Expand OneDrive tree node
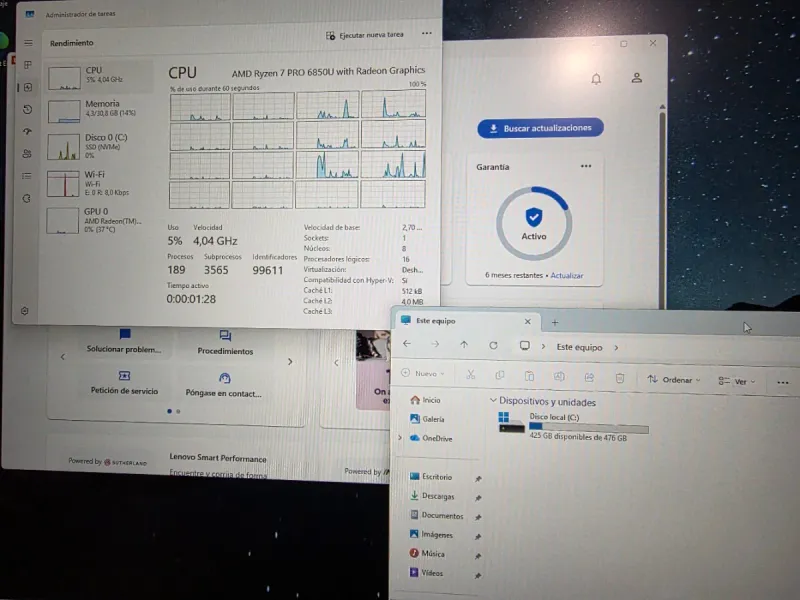Screen dimensions: 800x600 [x=400, y=438]
